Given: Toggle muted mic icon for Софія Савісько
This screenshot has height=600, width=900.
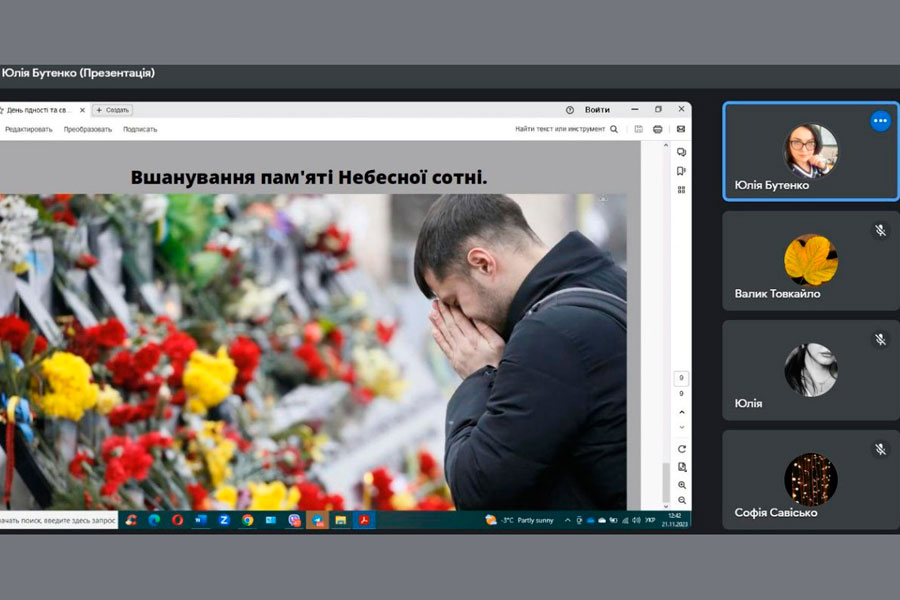Looking at the screenshot, I should coord(880,450).
